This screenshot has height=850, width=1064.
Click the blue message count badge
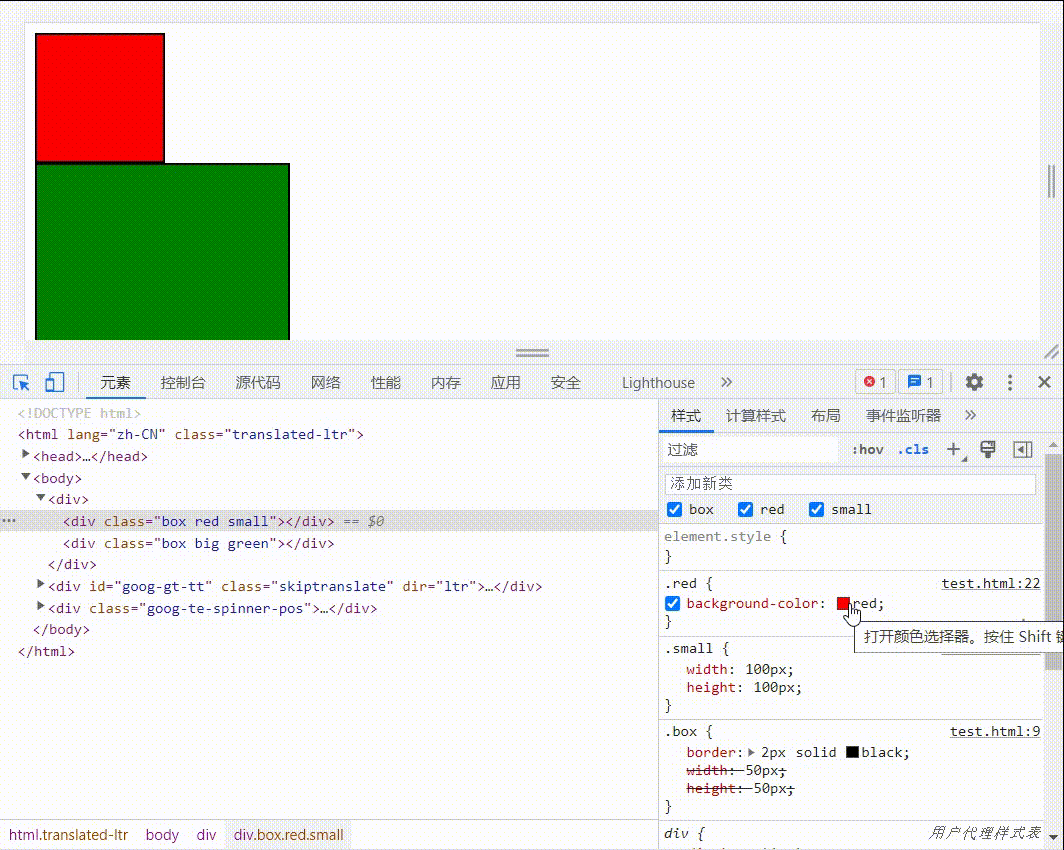(920, 382)
